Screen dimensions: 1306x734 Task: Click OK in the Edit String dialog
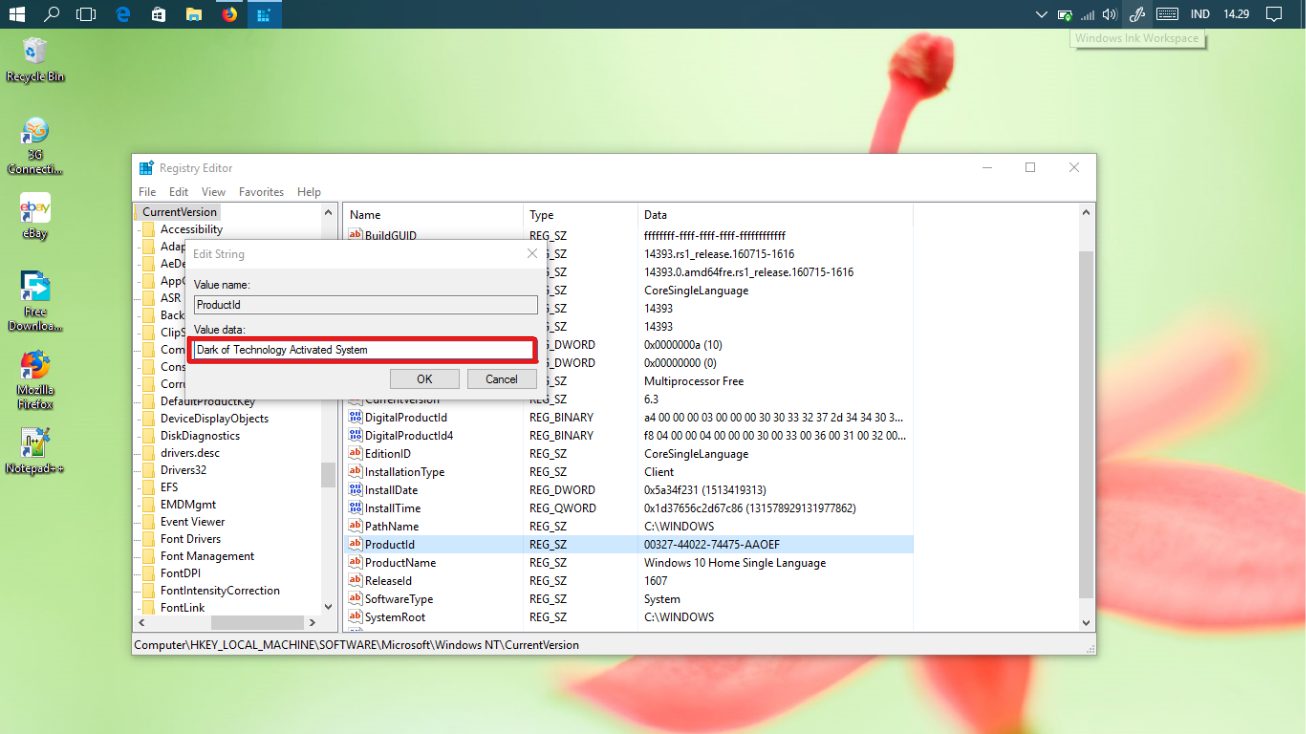[424, 378]
